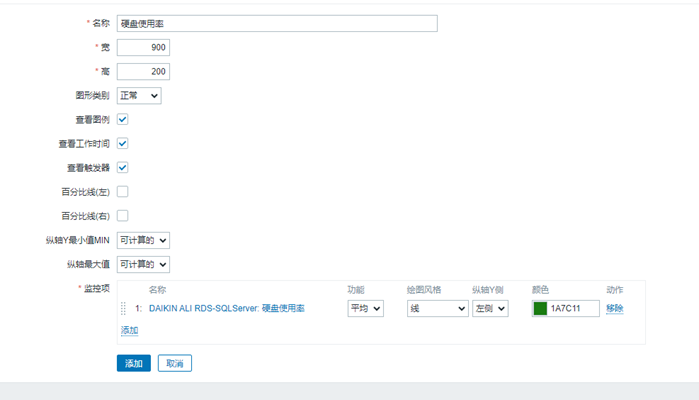
Task: Click the 高 height input field
Action: [143, 71]
